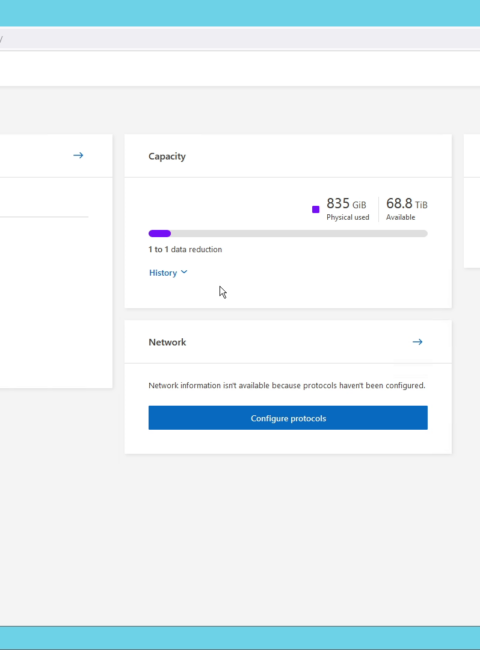The height and width of the screenshot is (650, 480).
Task: Click the purple Physical used legend square
Action: 316,209
